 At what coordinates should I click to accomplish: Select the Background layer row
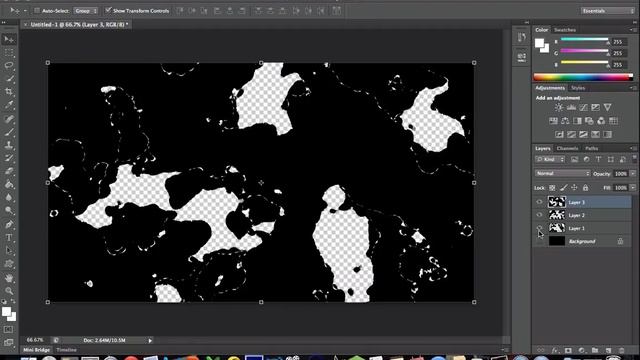(582, 241)
